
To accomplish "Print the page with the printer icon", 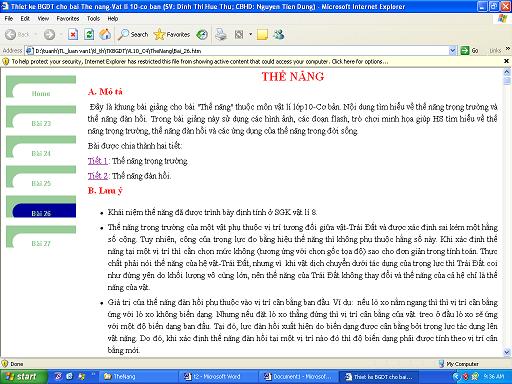I will coord(221,34).
